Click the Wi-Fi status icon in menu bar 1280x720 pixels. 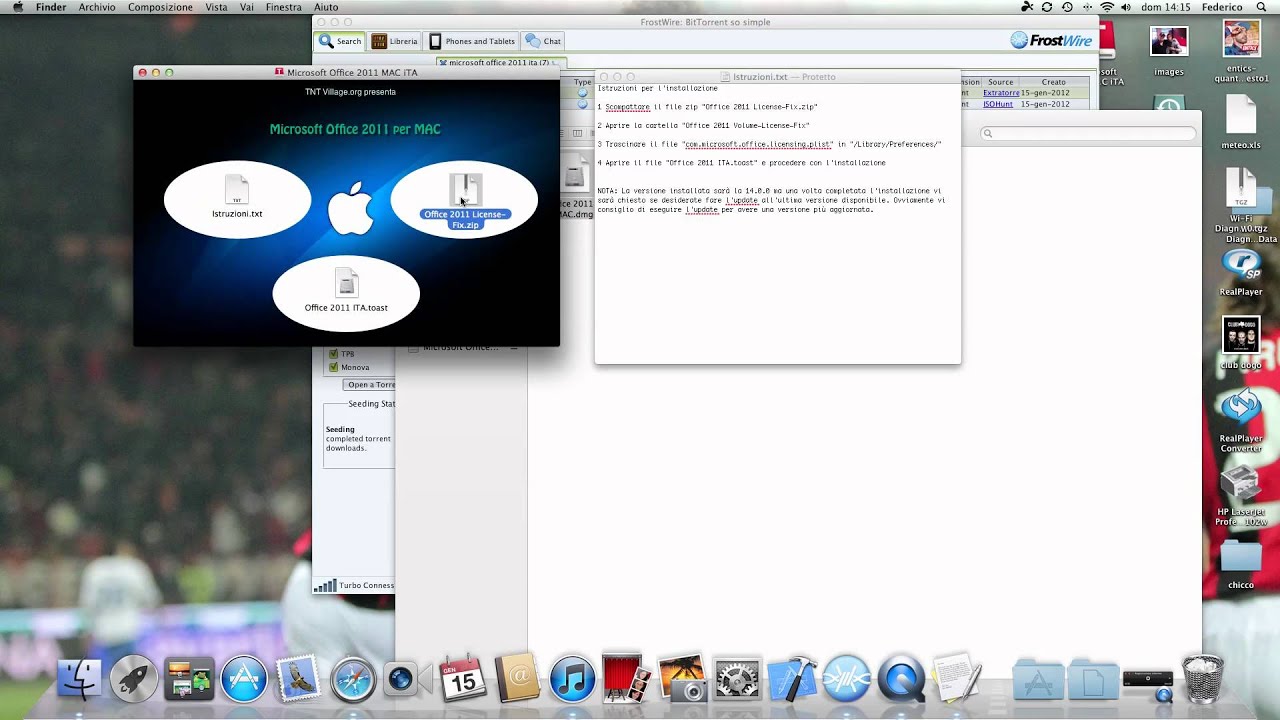click(x=1107, y=7)
